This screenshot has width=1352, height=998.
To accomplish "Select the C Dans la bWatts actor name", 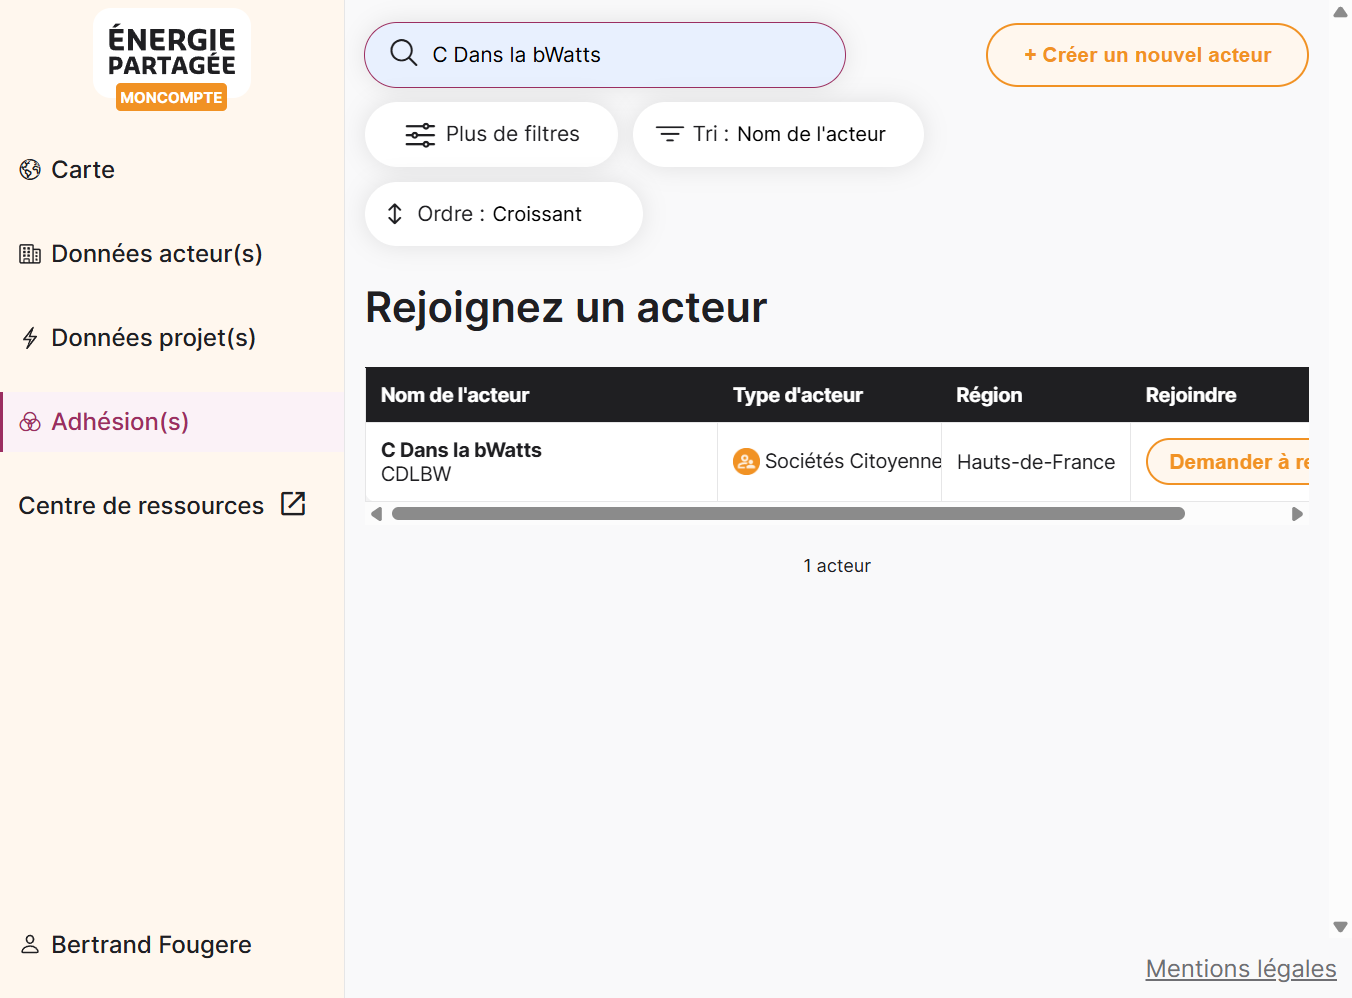I will (x=461, y=450).
